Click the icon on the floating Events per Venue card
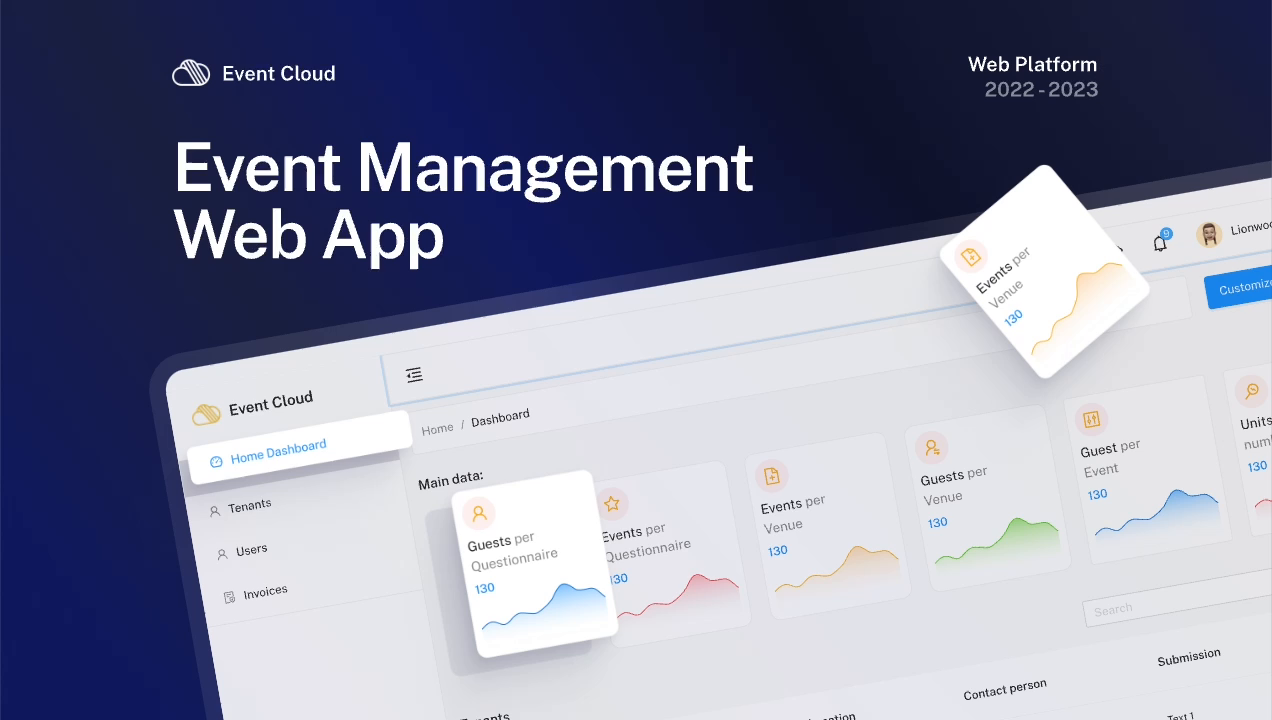This screenshot has height=720, width=1272. coord(970,257)
